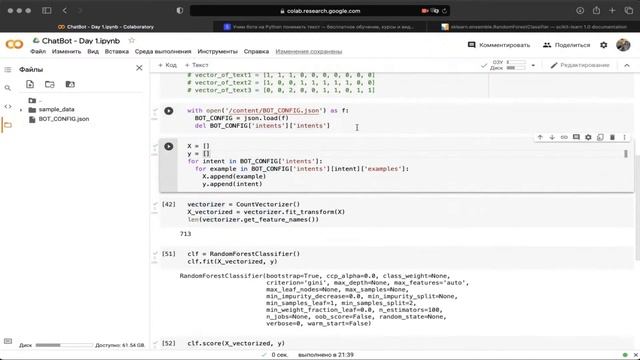Open the cell's more options menu
This screenshot has height=360, width=640.
tap(624, 137)
